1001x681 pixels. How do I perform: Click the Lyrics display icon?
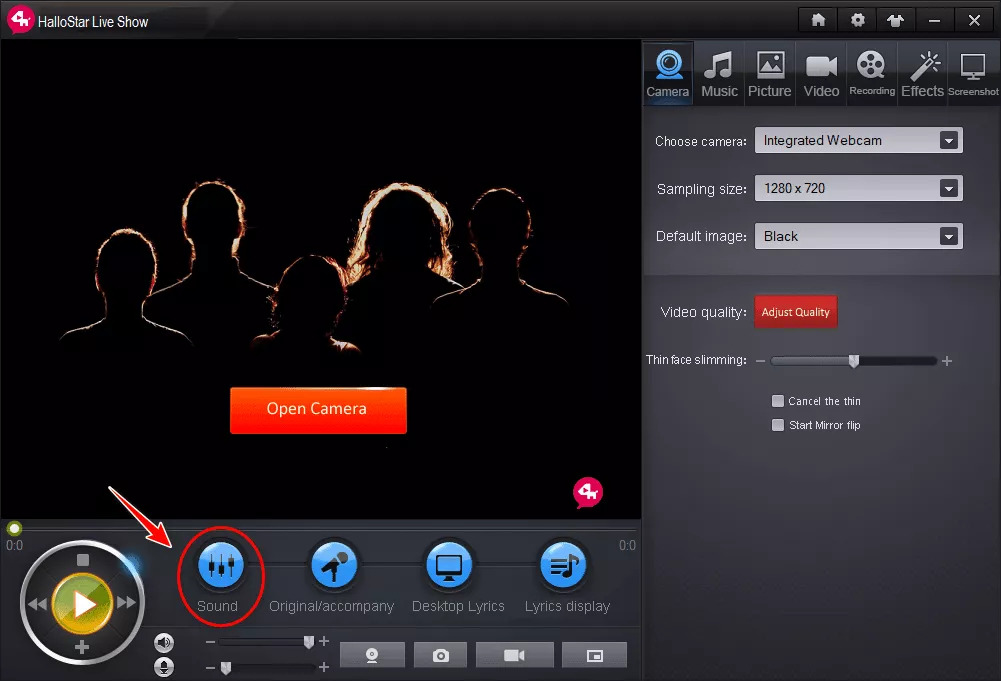pos(563,565)
